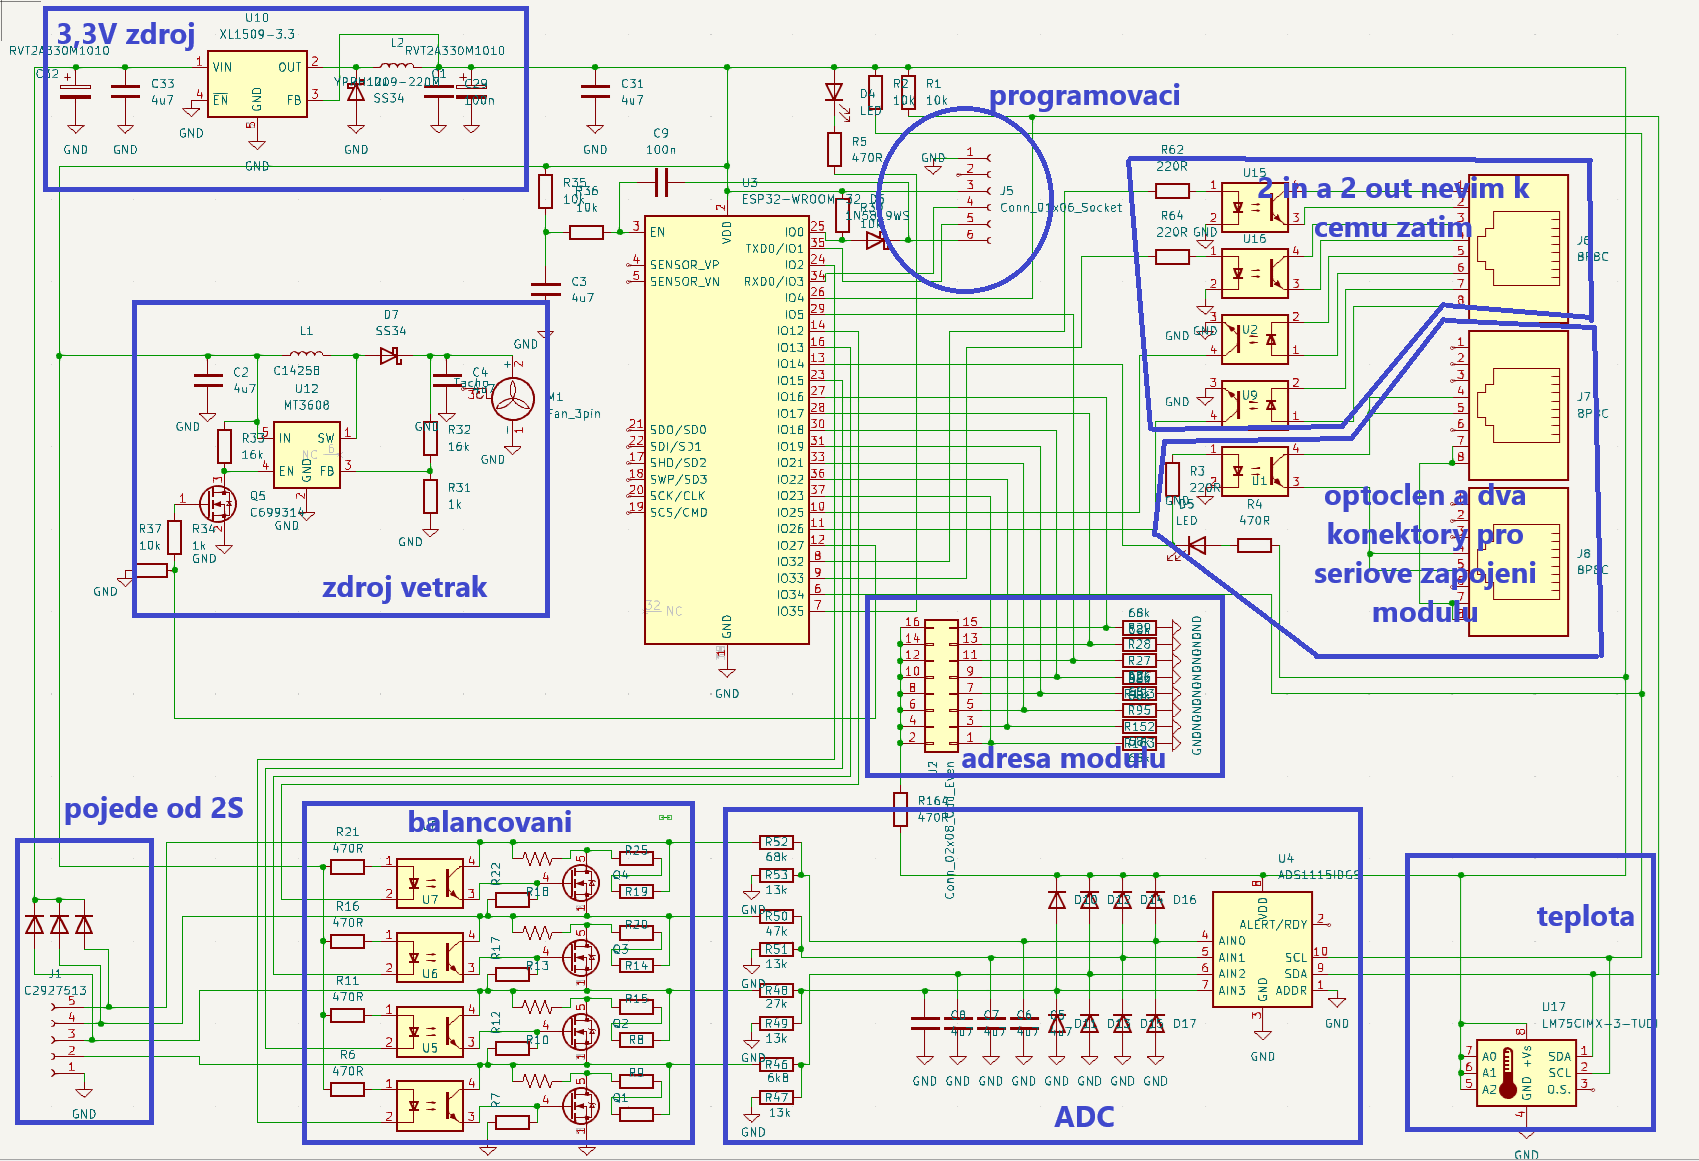Viewport: 1699px width, 1161px height.
Task: Select the C33 4u7 capacitor
Action: (x=125, y=91)
